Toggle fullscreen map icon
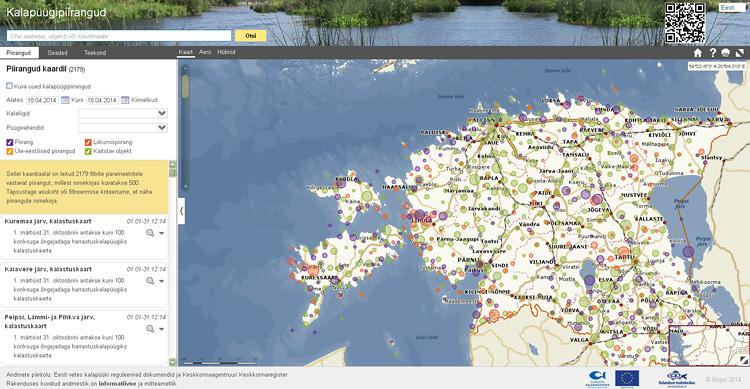The width and height of the screenshot is (750, 389). tap(740, 53)
